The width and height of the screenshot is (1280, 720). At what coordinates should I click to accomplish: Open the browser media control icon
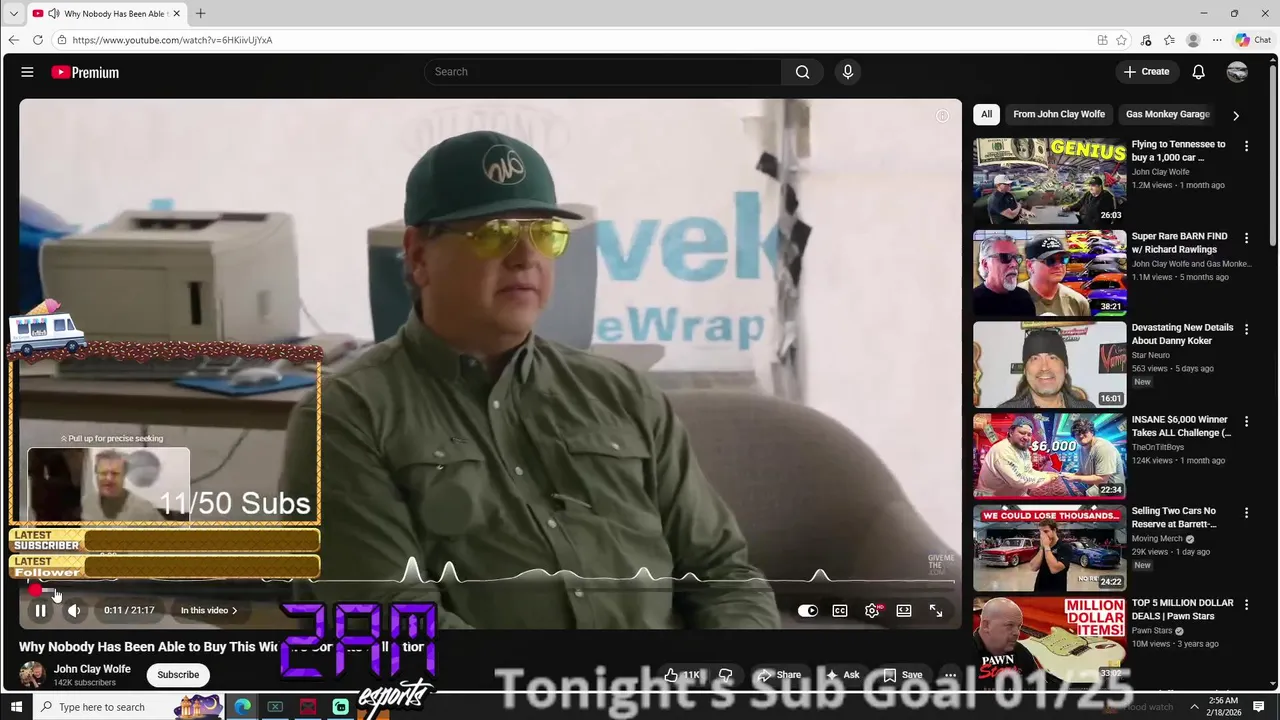point(1146,40)
